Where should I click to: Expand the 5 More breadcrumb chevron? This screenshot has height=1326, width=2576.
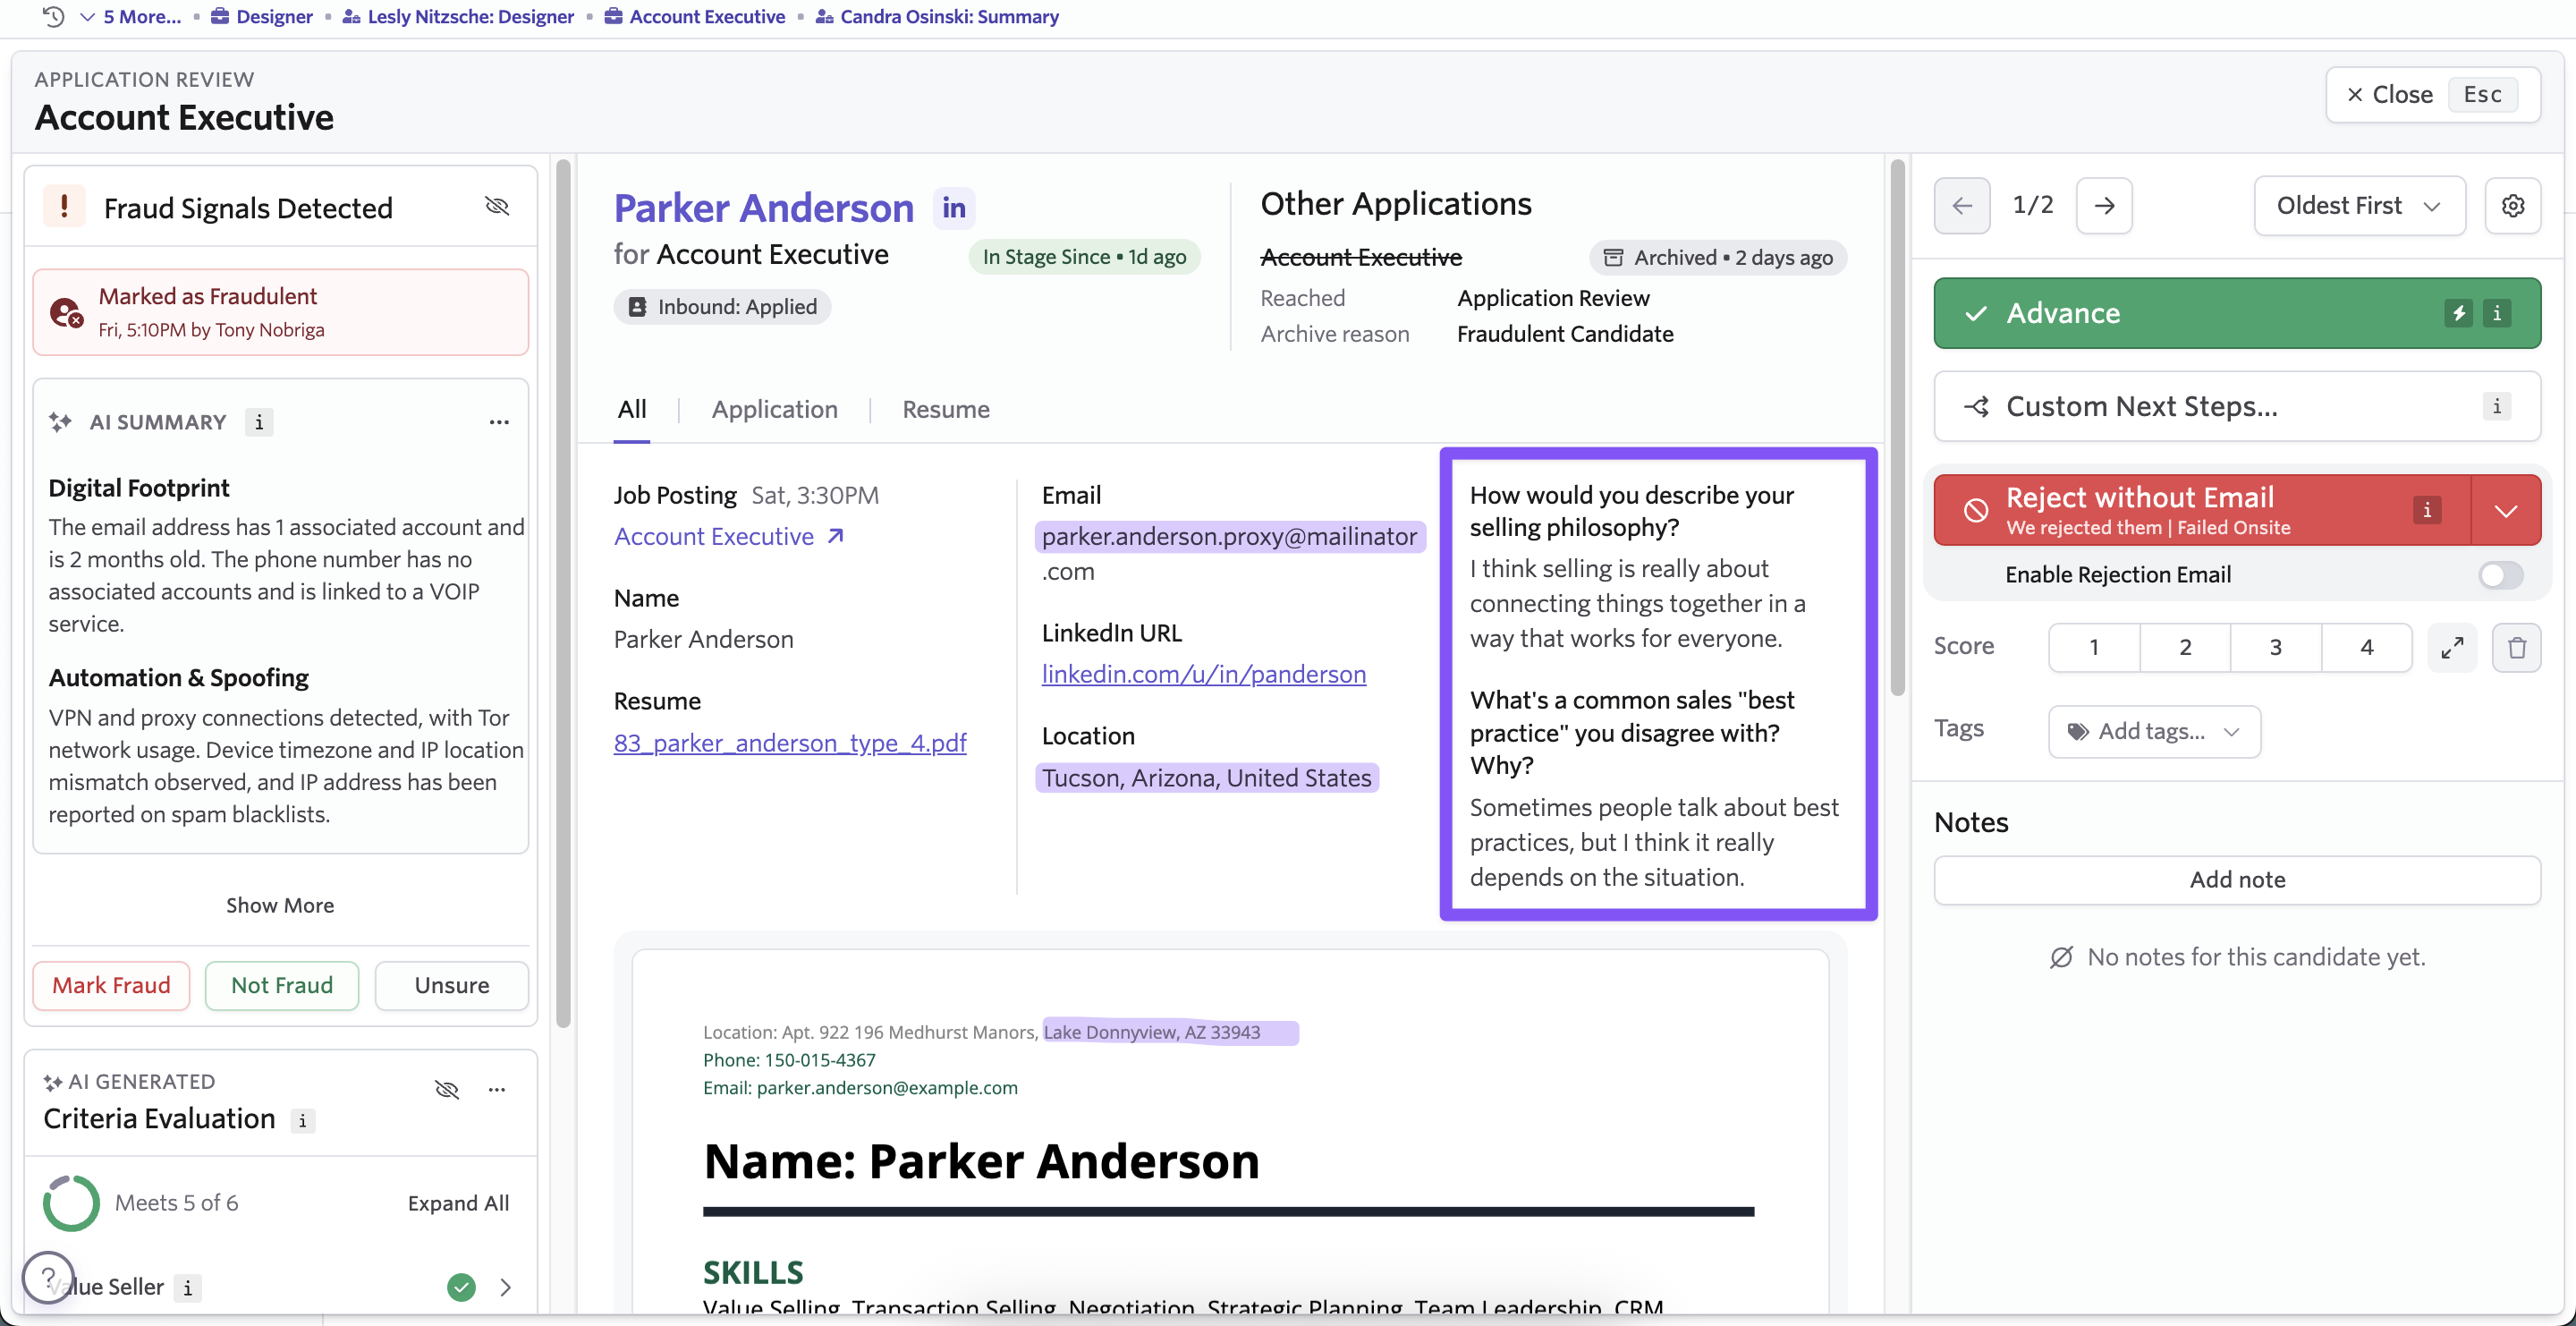[x=87, y=16]
